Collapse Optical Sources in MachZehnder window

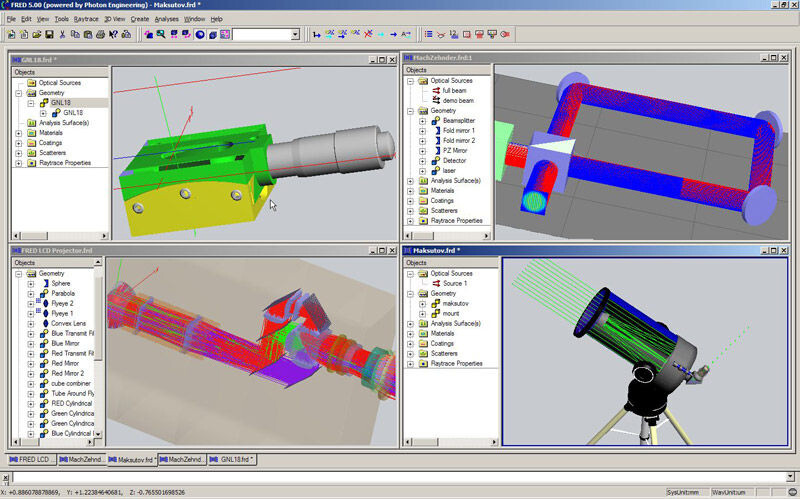(x=410, y=81)
